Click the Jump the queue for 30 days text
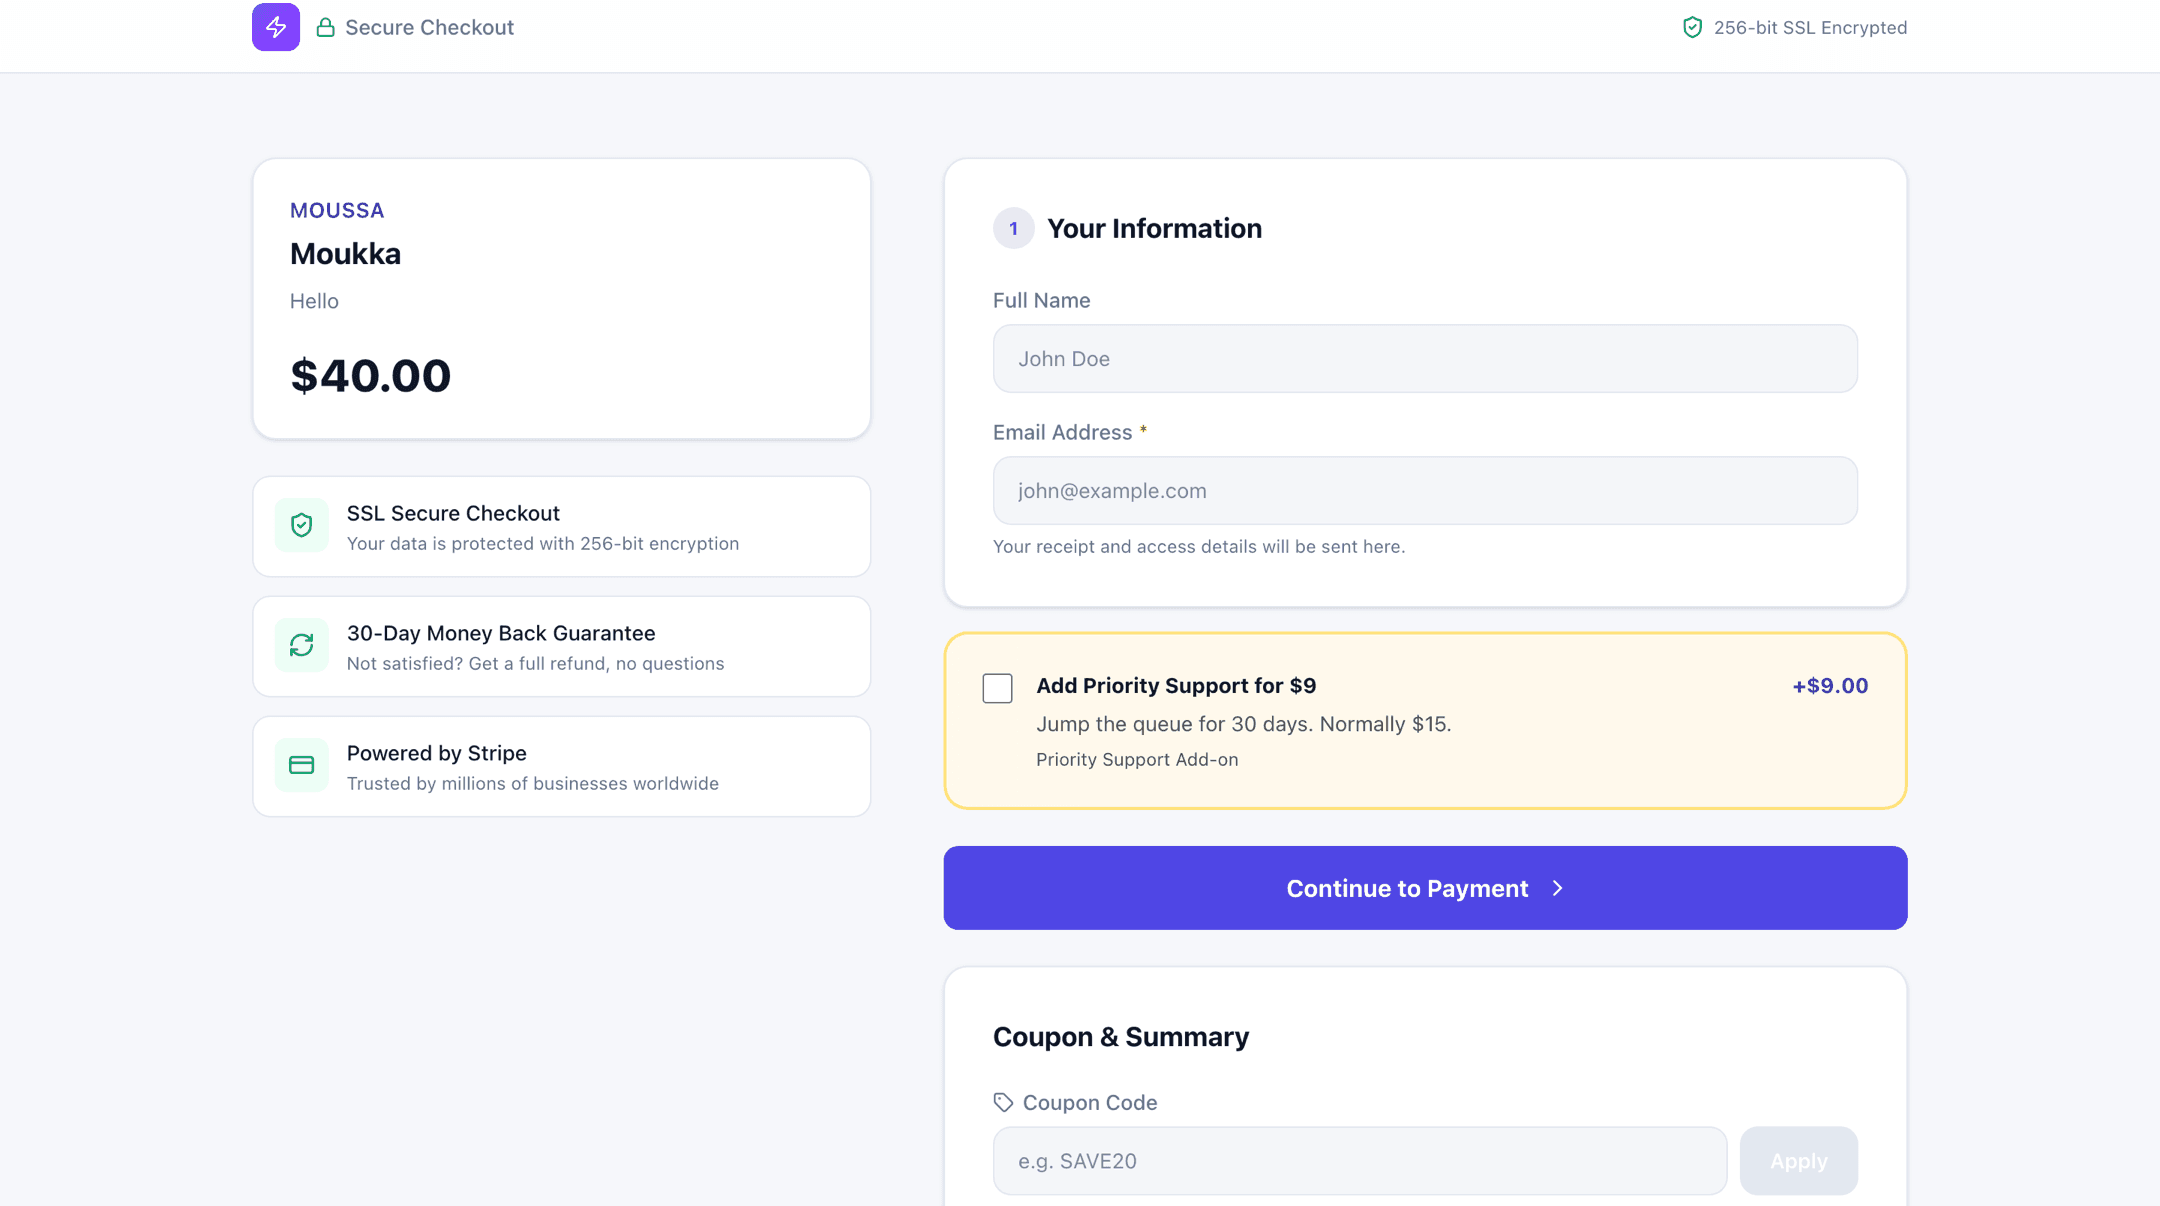Image resolution: width=2160 pixels, height=1206 pixels. point(1244,724)
